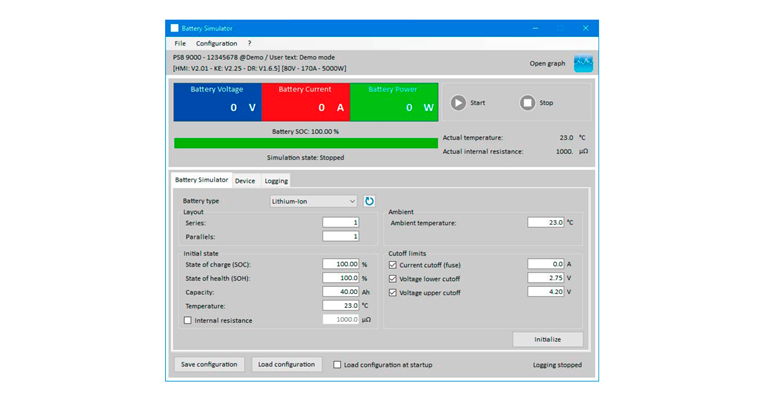The height and width of the screenshot is (402, 765).
Task: Focus the Current cutoff value field
Action: (545, 264)
